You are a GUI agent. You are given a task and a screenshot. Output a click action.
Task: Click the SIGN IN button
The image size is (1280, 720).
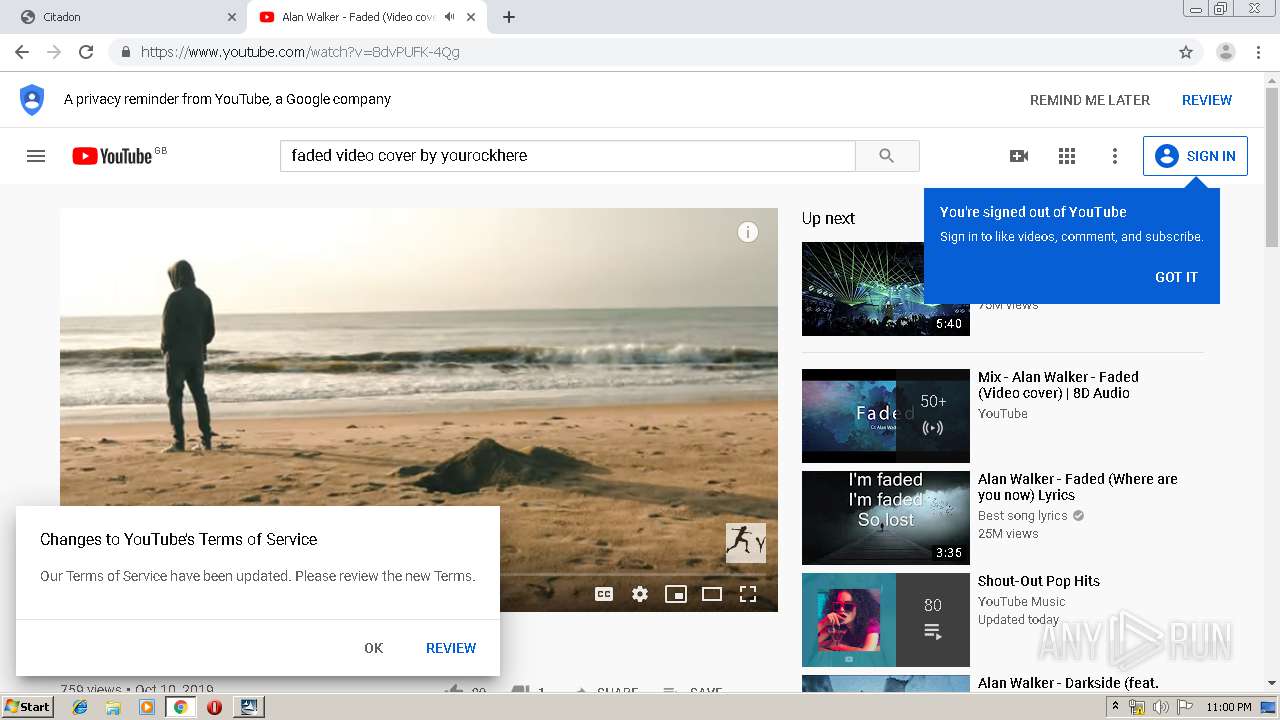pyautogui.click(x=1195, y=156)
